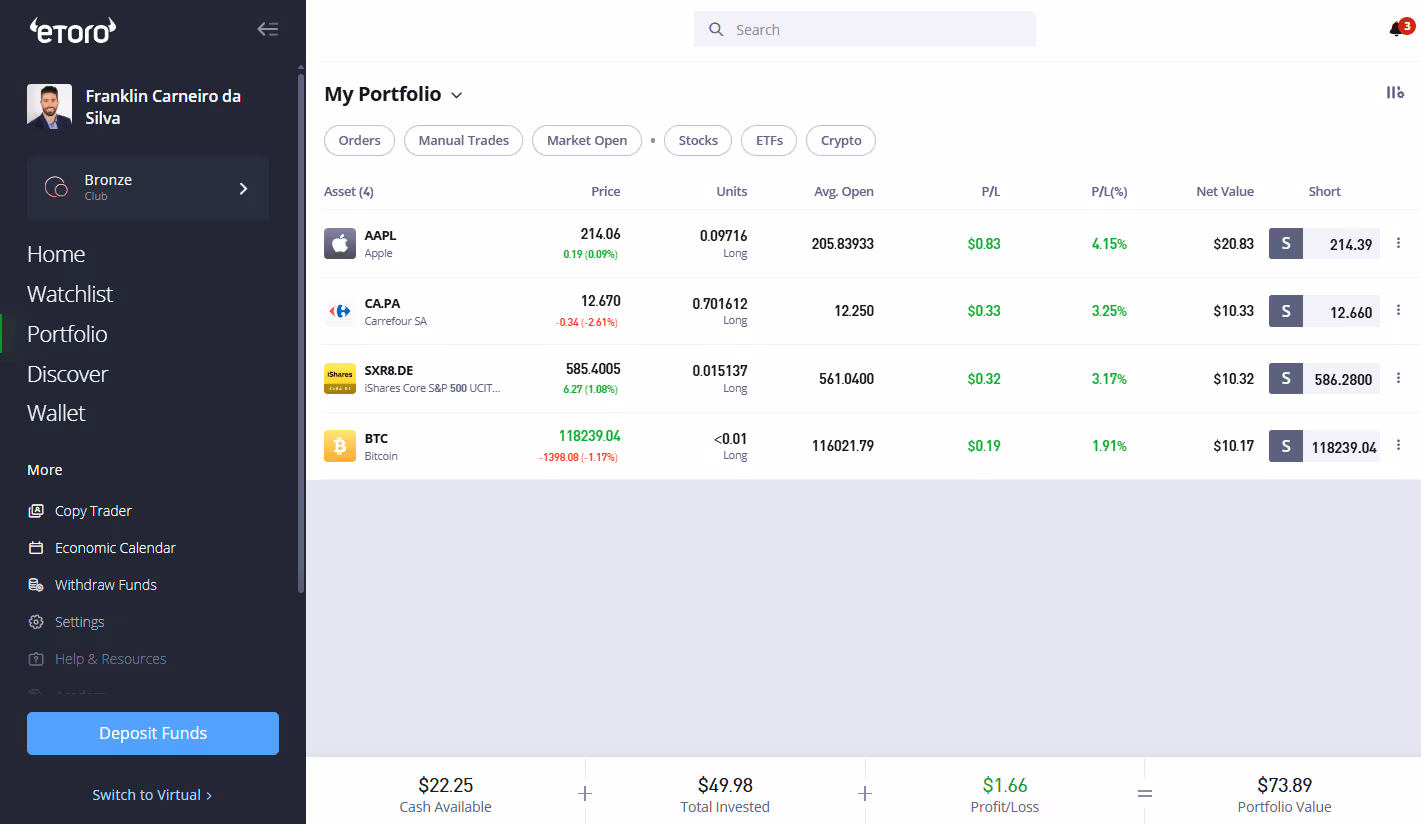Click the Settings gear icon
The height and width of the screenshot is (824, 1421).
tap(36, 622)
